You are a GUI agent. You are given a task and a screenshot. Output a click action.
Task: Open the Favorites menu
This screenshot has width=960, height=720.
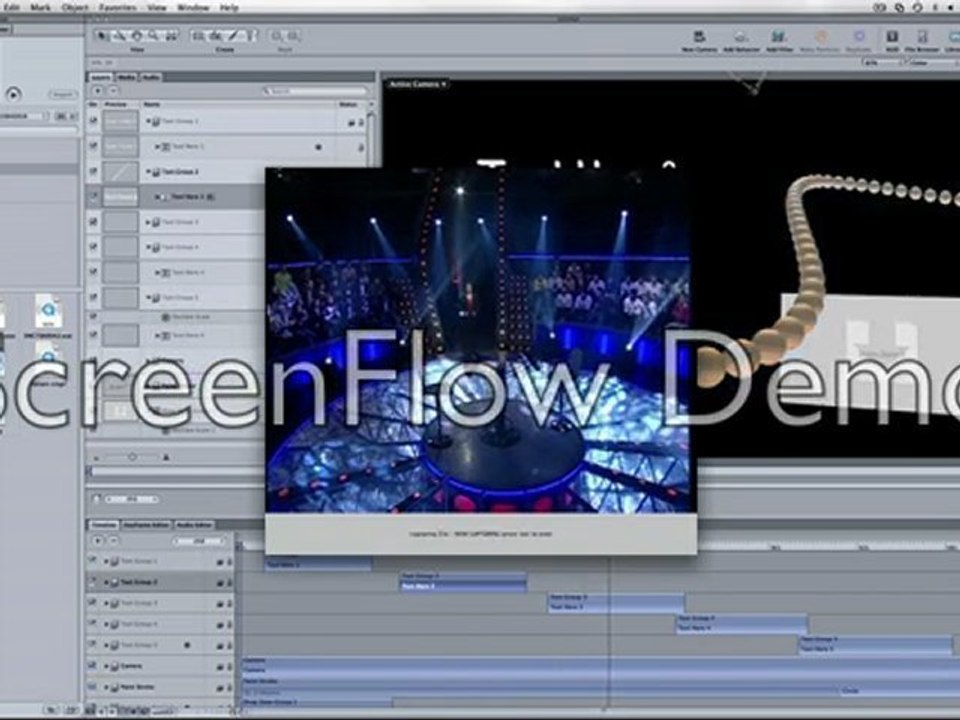tap(118, 7)
